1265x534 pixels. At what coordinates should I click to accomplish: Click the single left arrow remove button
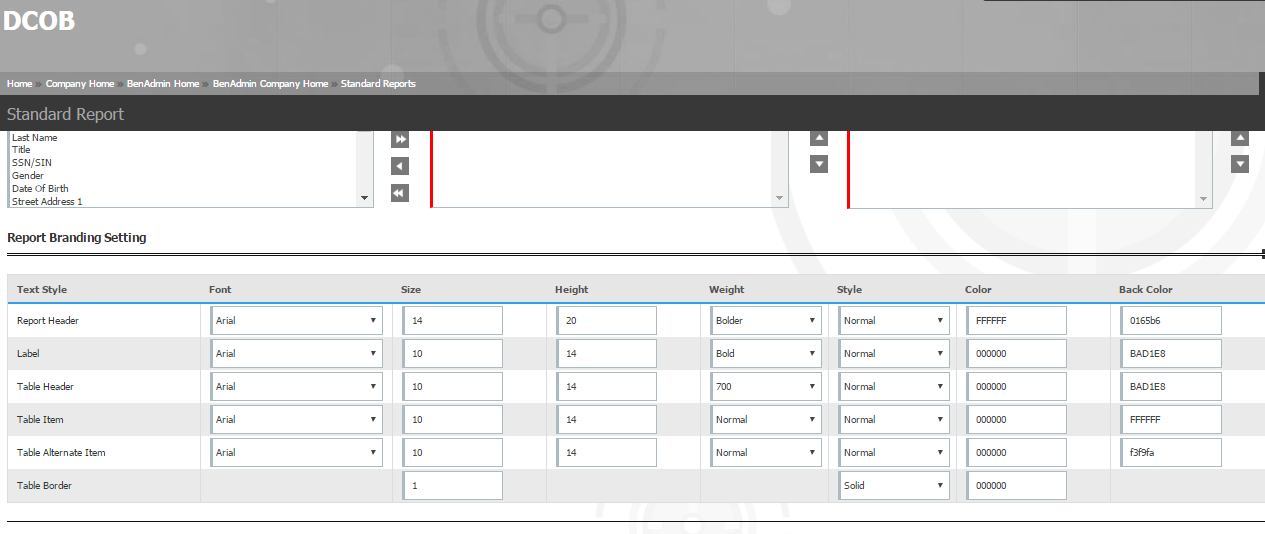[x=400, y=166]
